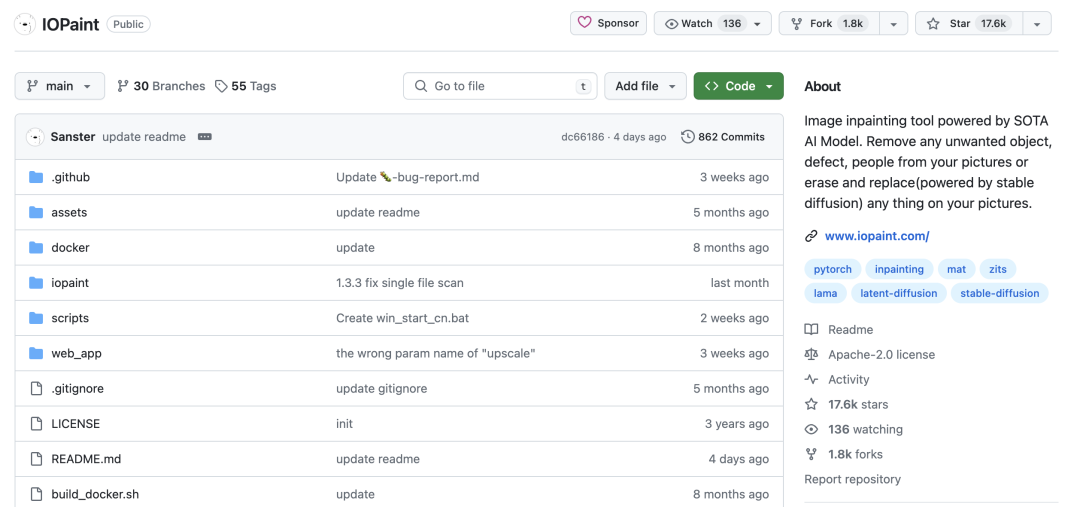Open the LICENSE file
Screen dimensions: 1080x507
click(75, 424)
